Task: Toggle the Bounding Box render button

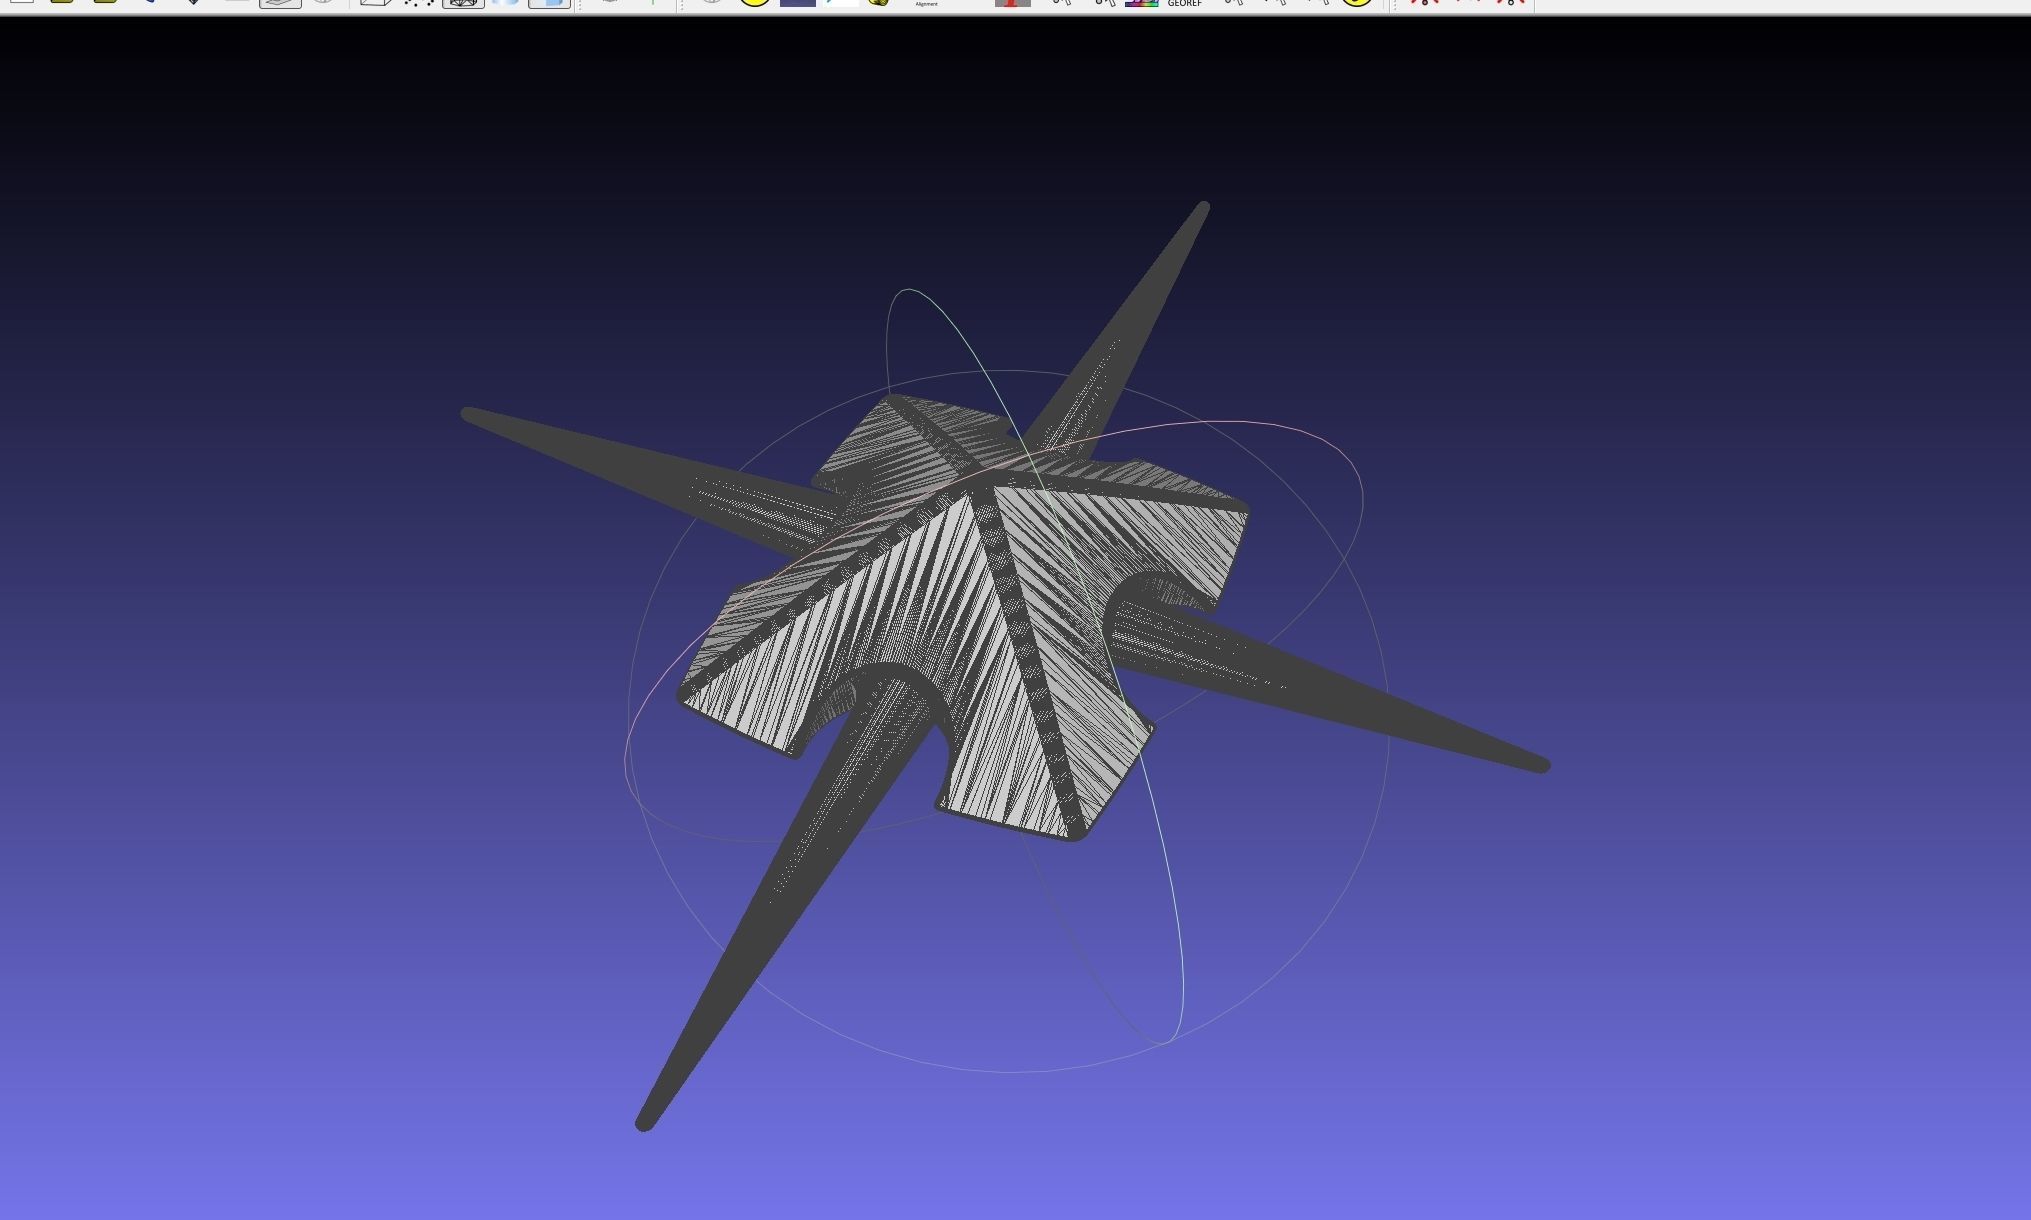Action: (375, 3)
